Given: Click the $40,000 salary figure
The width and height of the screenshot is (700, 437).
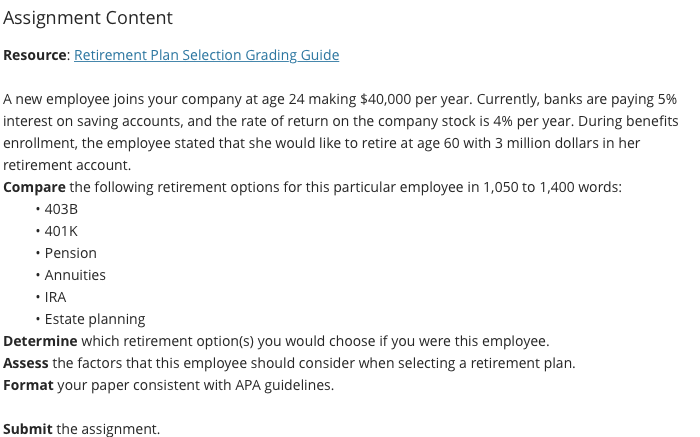Looking at the screenshot, I should tap(385, 99).
